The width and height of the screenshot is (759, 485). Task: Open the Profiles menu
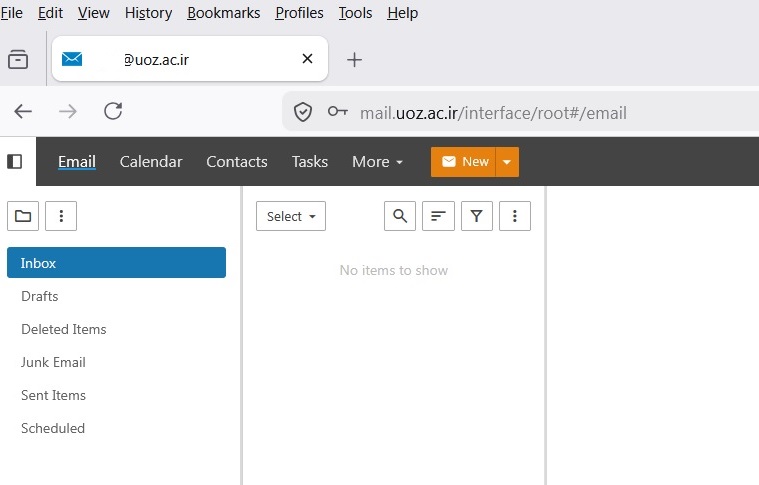tap(299, 13)
